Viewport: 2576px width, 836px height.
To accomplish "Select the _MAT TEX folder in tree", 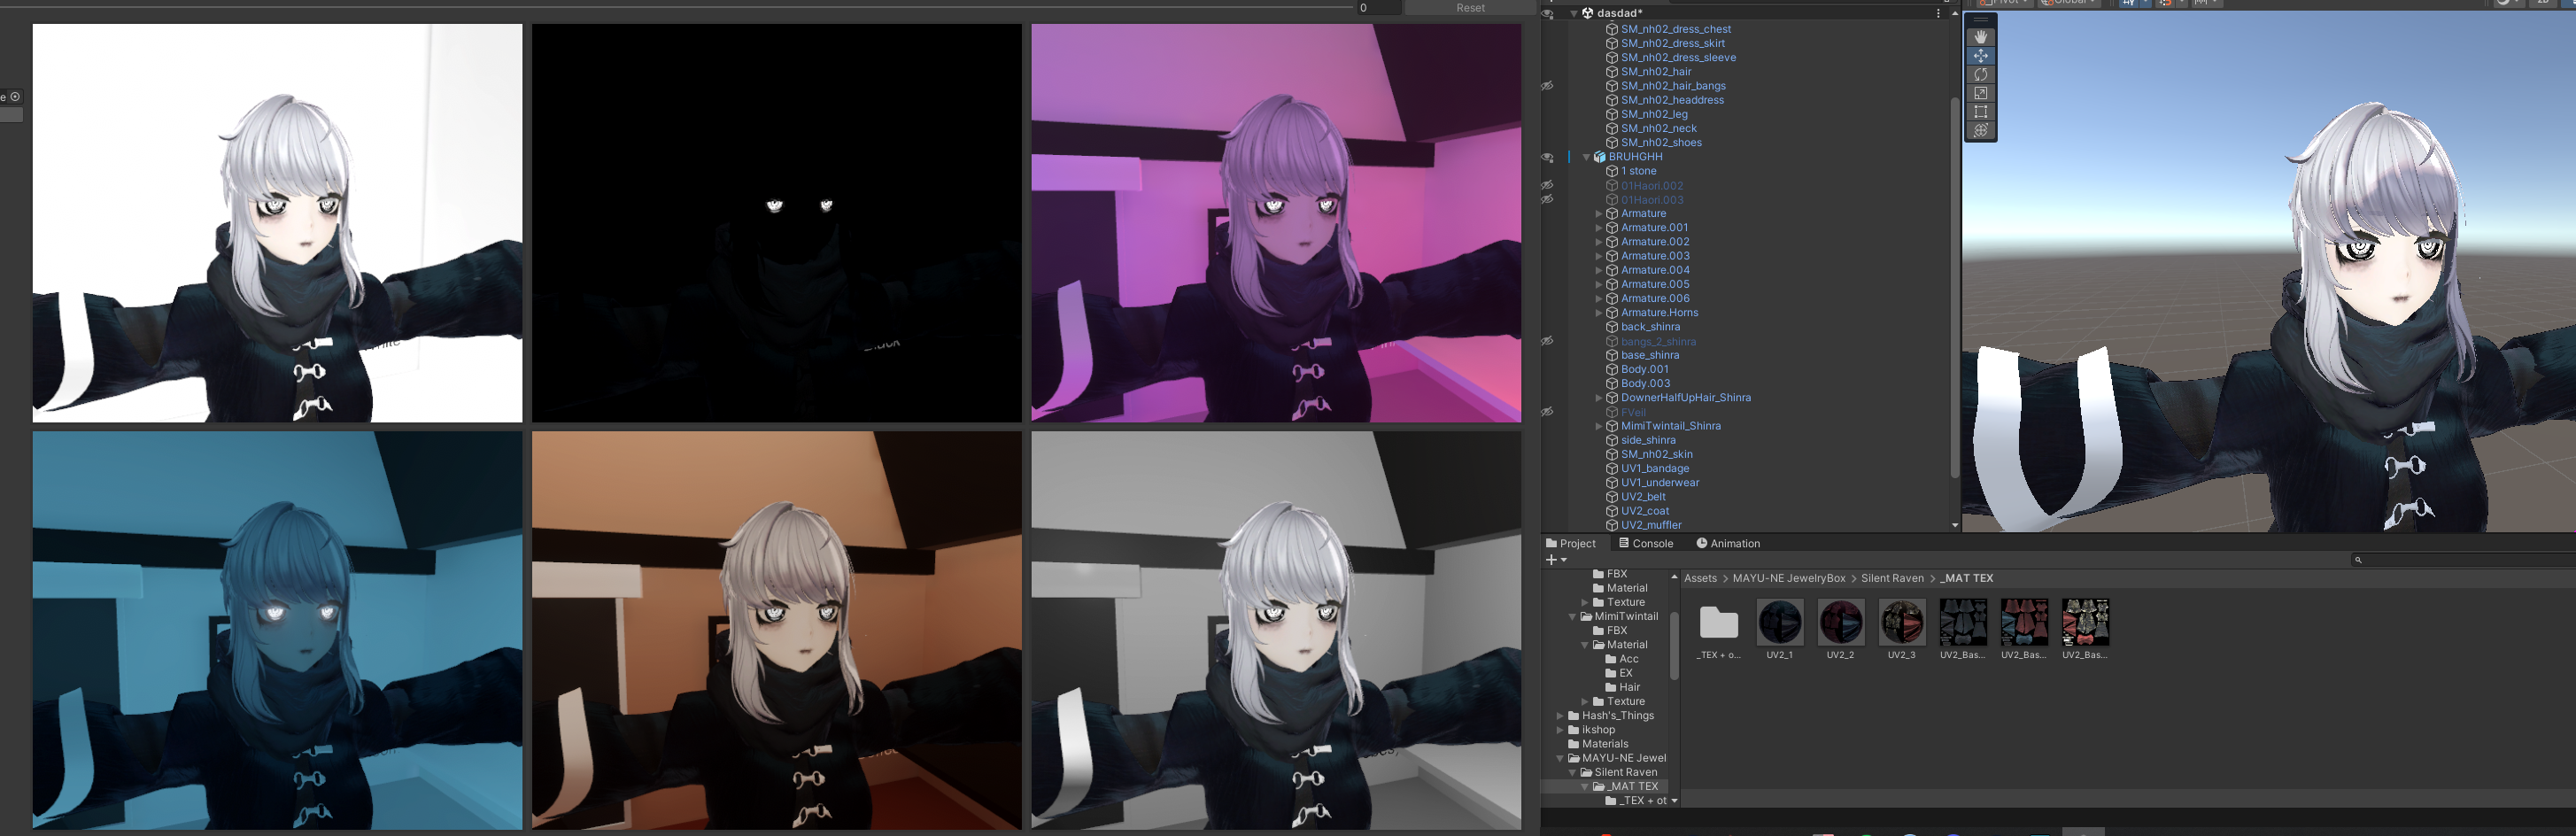I will click(1632, 787).
